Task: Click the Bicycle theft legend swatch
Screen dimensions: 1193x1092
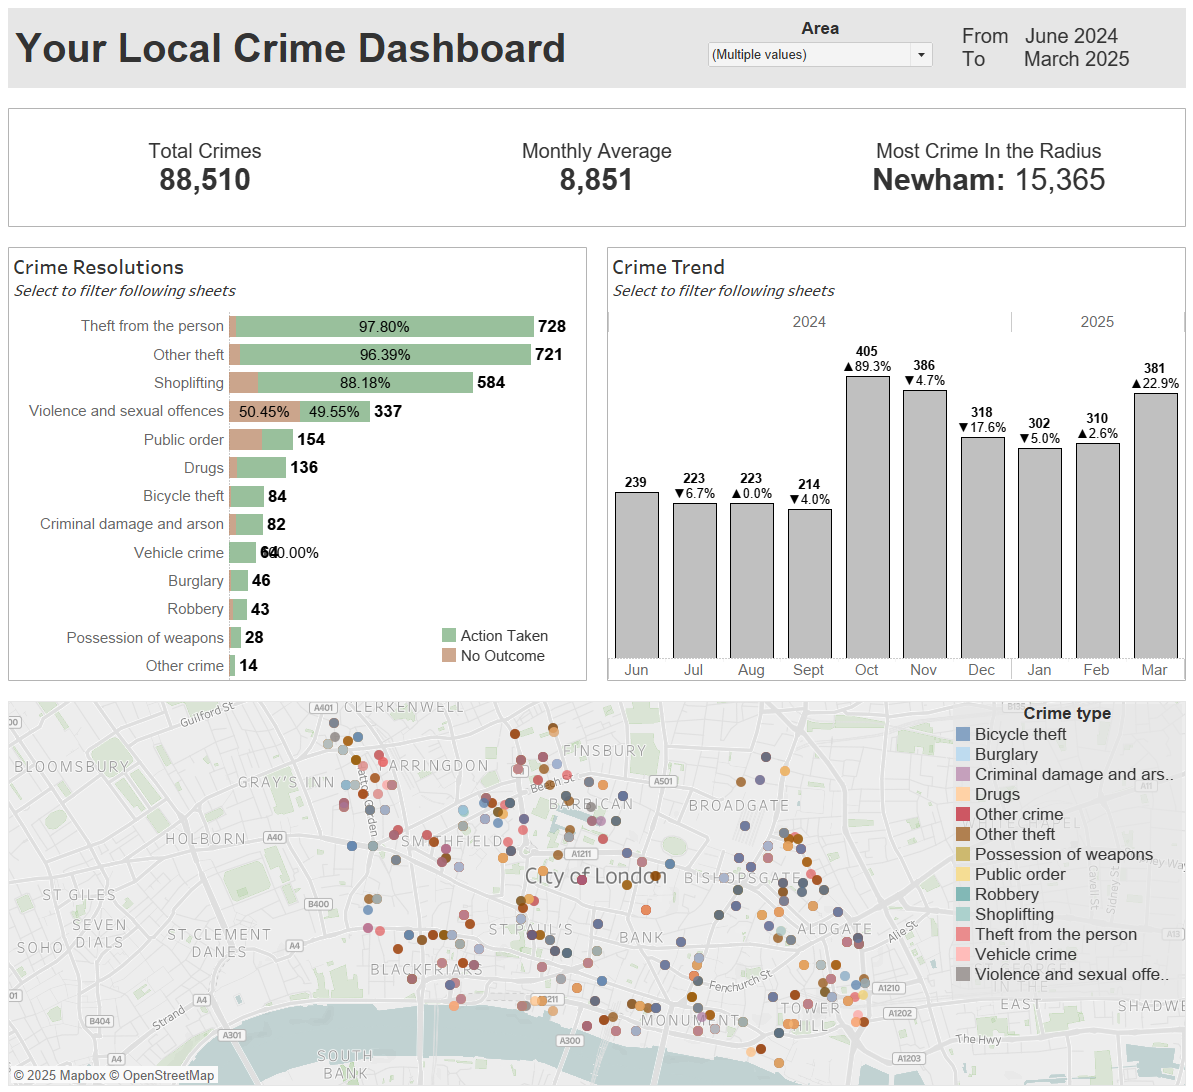Action: click(963, 734)
